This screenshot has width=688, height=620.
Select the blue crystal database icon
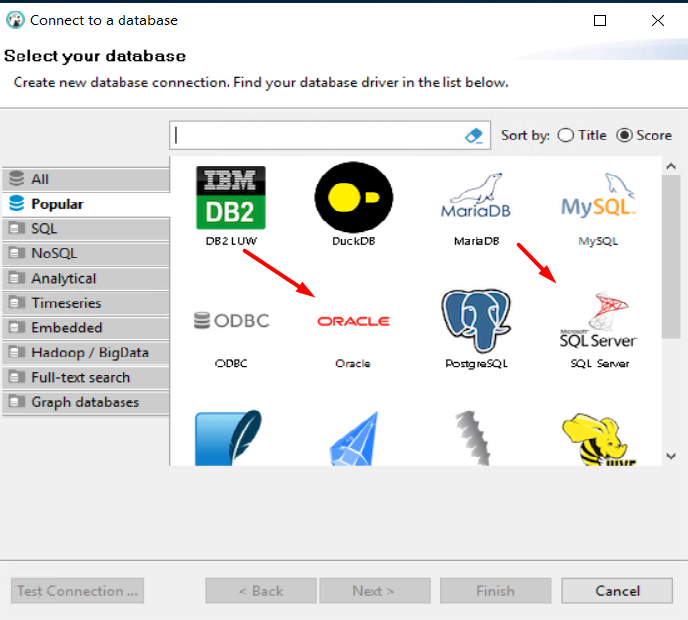tap(354, 438)
